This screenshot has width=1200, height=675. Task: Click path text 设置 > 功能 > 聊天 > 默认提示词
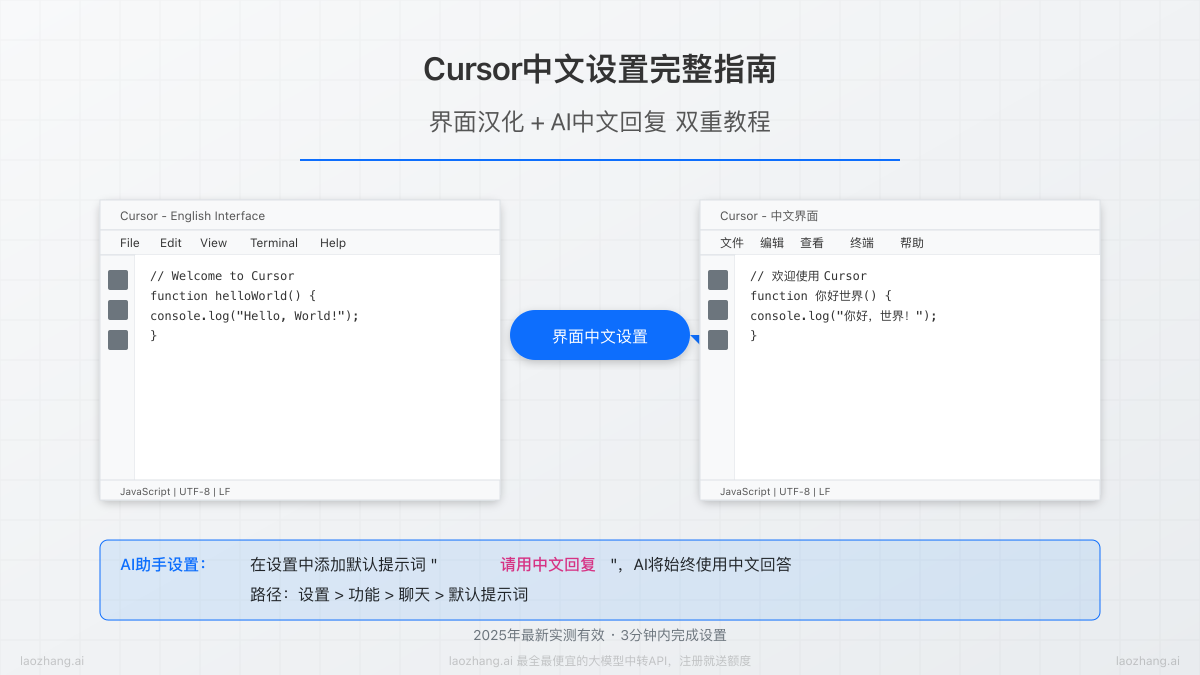[x=413, y=595]
